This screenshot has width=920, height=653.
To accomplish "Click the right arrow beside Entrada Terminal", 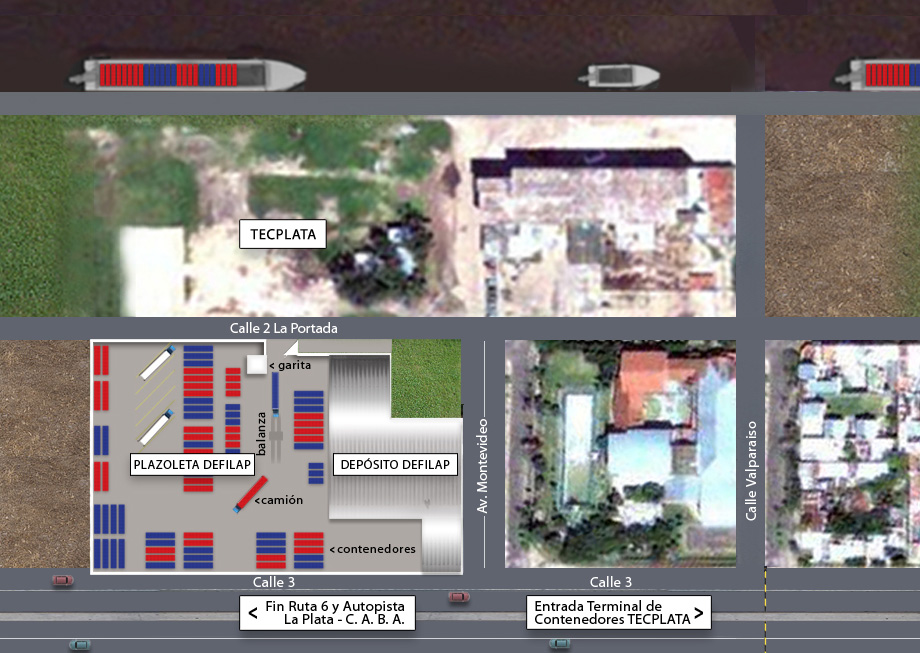I will point(698,612).
